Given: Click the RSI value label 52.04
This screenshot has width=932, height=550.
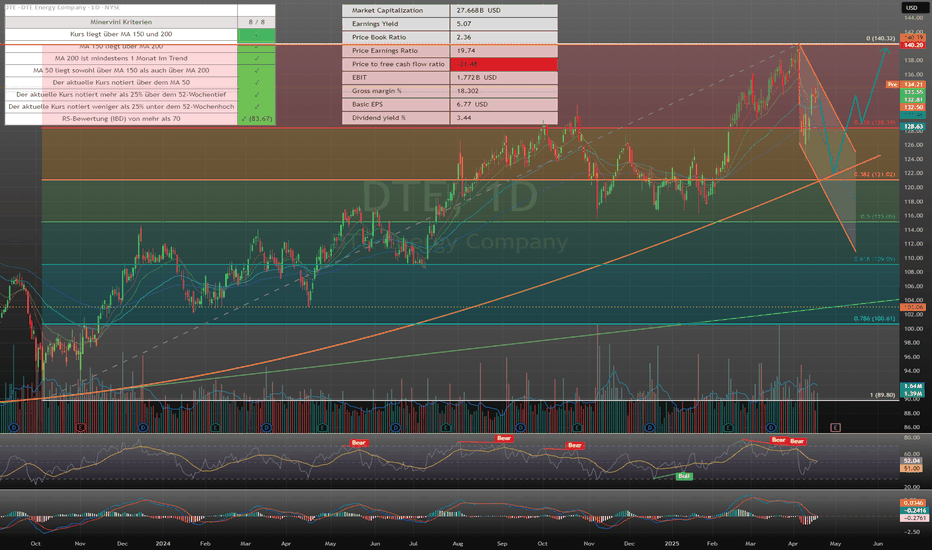Looking at the screenshot, I should 912,461.
